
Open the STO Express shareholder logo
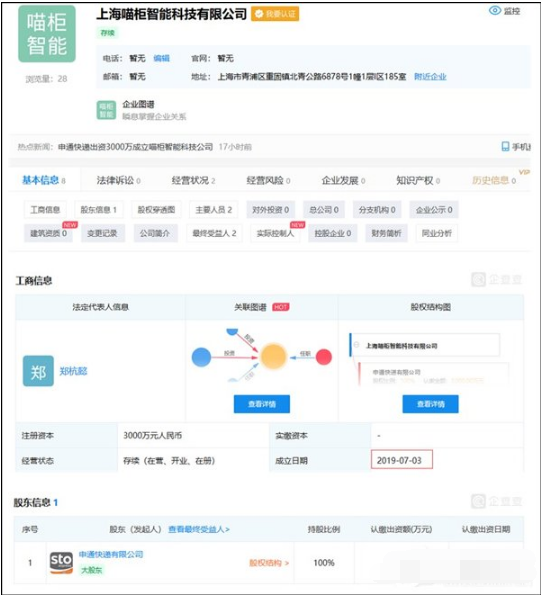click(x=61, y=563)
